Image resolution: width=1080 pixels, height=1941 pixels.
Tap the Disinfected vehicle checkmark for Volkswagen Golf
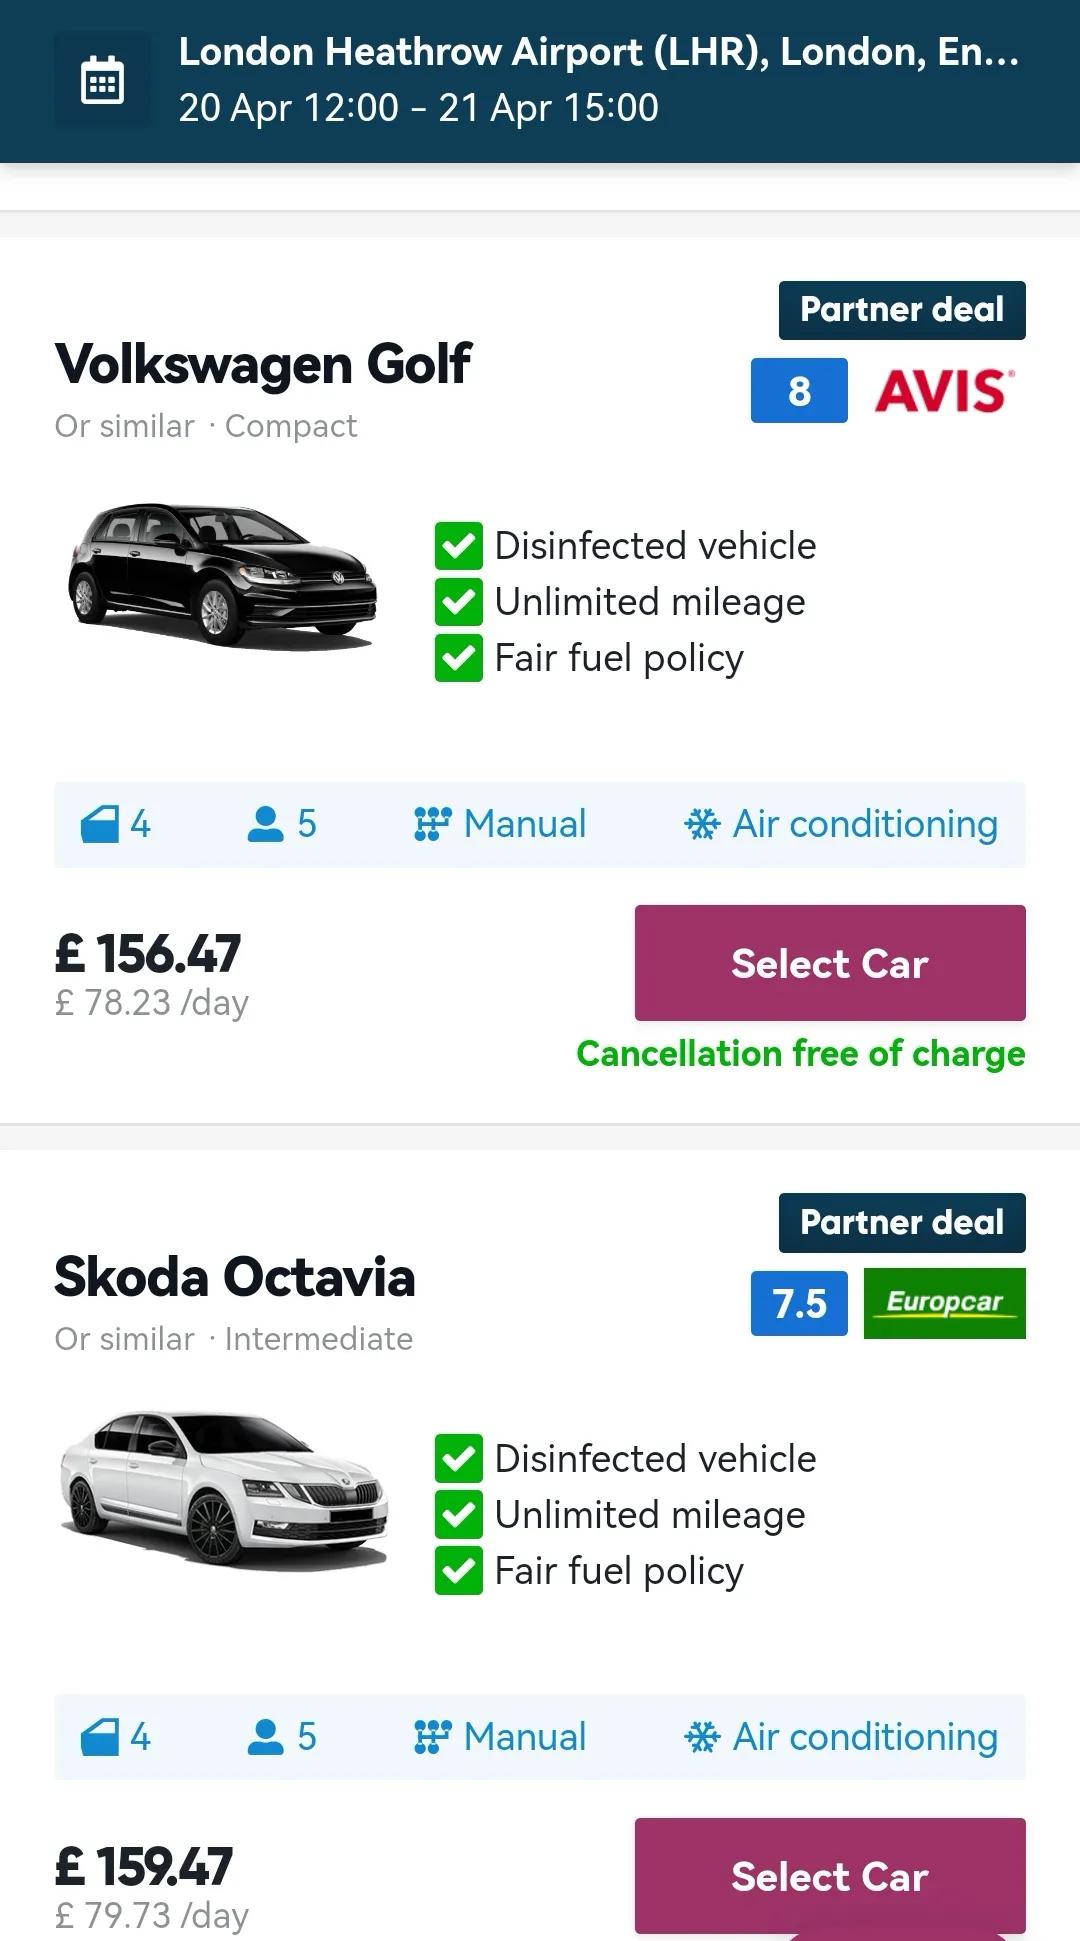tap(459, 546)
